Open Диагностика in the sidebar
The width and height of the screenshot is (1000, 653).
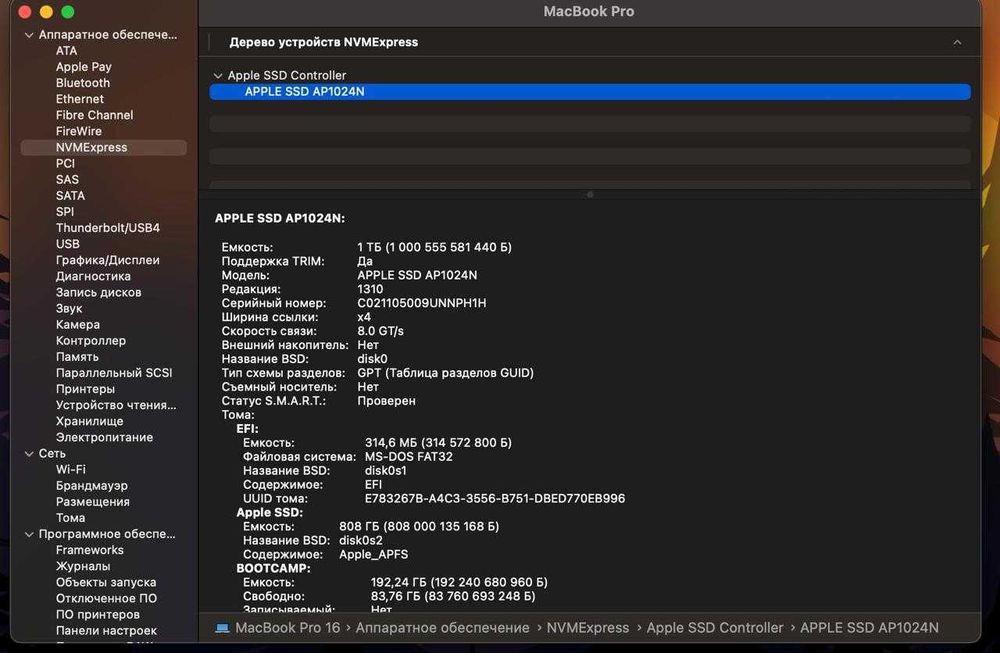(x=93, y=276)
